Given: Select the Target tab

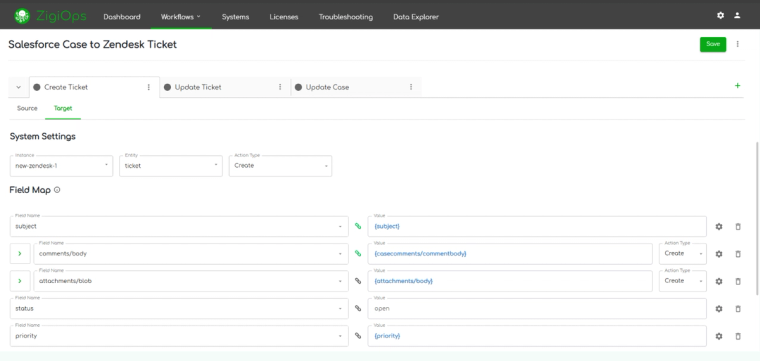Looking at the screenshot, I should pyautogui.click(x=63, y=109).
